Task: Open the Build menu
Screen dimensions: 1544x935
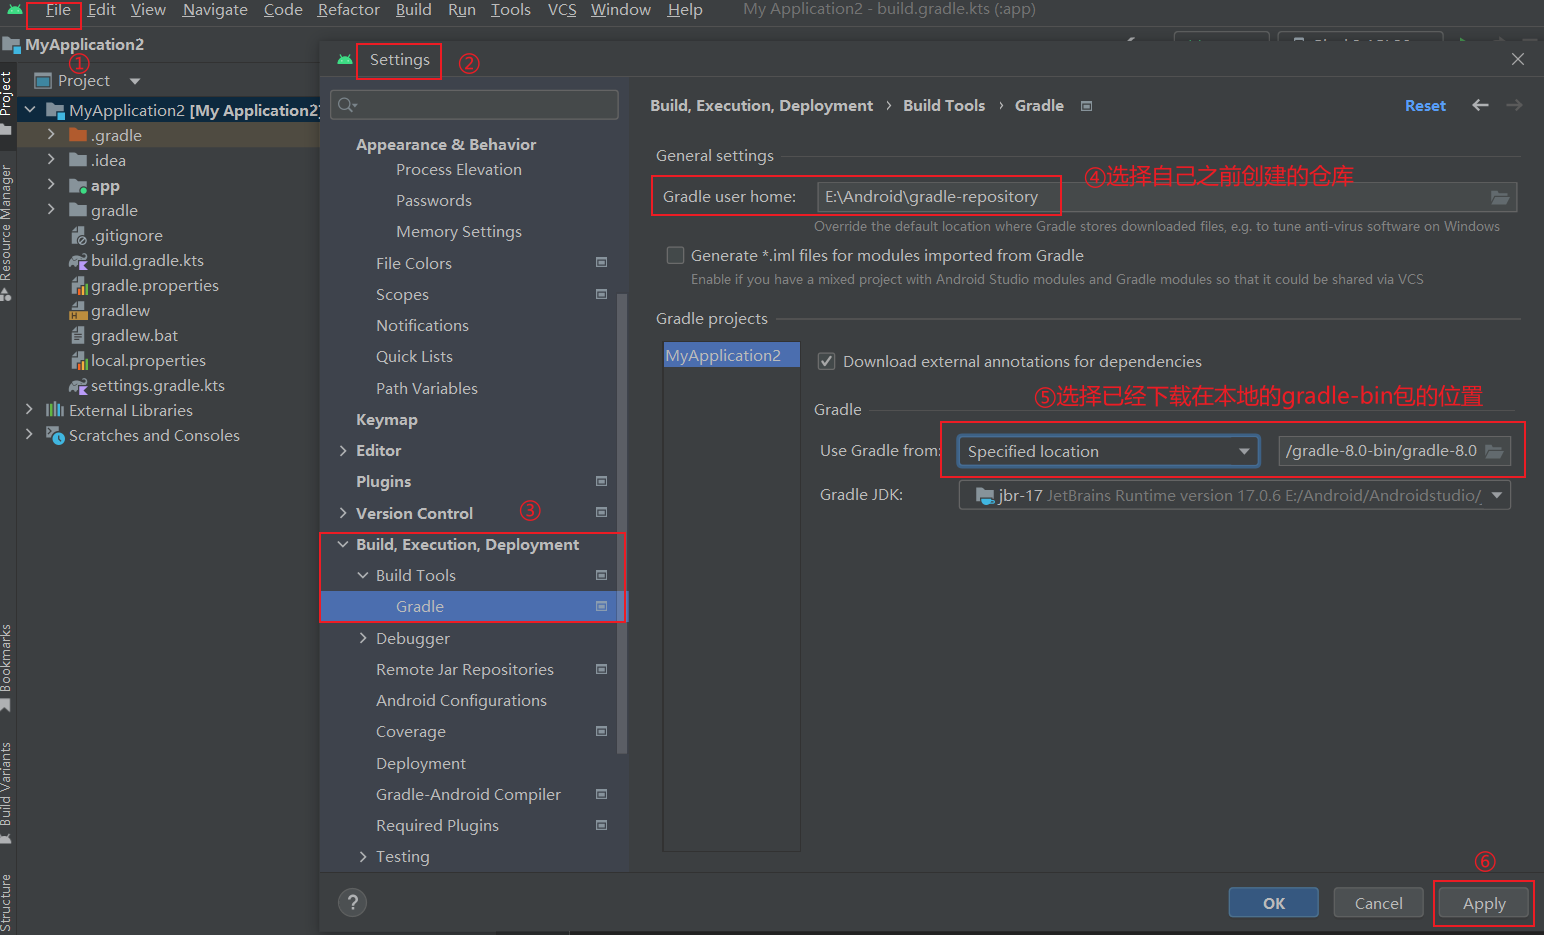Action: 413,10
